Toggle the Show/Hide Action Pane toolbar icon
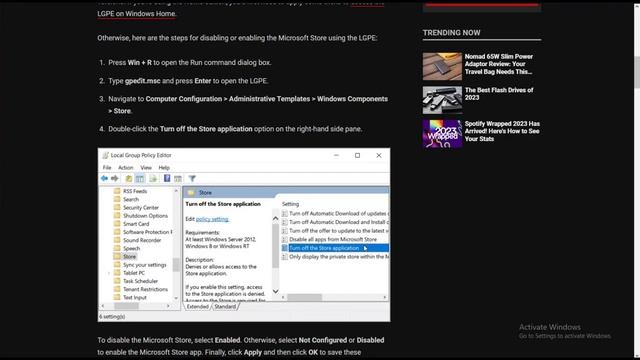Screen dimensions: 640x360 [x=178, y=178]
